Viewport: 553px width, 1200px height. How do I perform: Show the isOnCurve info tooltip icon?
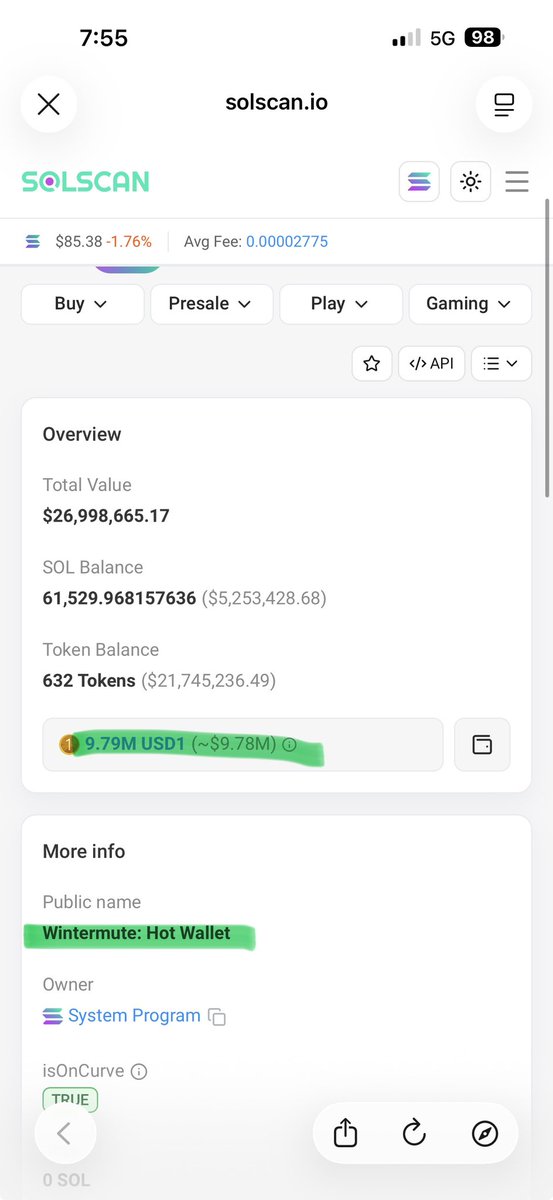(x=139, y=1072)
